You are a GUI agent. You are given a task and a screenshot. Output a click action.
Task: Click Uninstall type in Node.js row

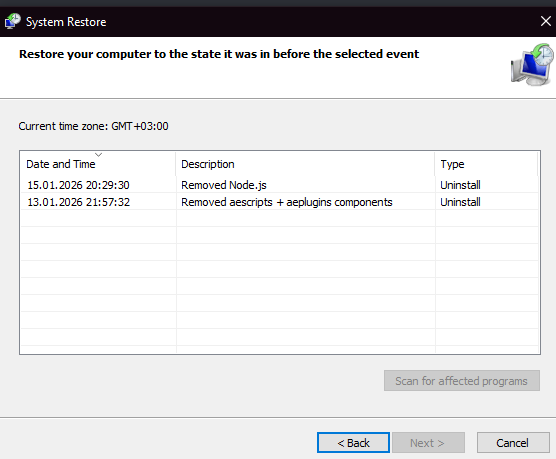pyautogui.click(x=460, y=185)
